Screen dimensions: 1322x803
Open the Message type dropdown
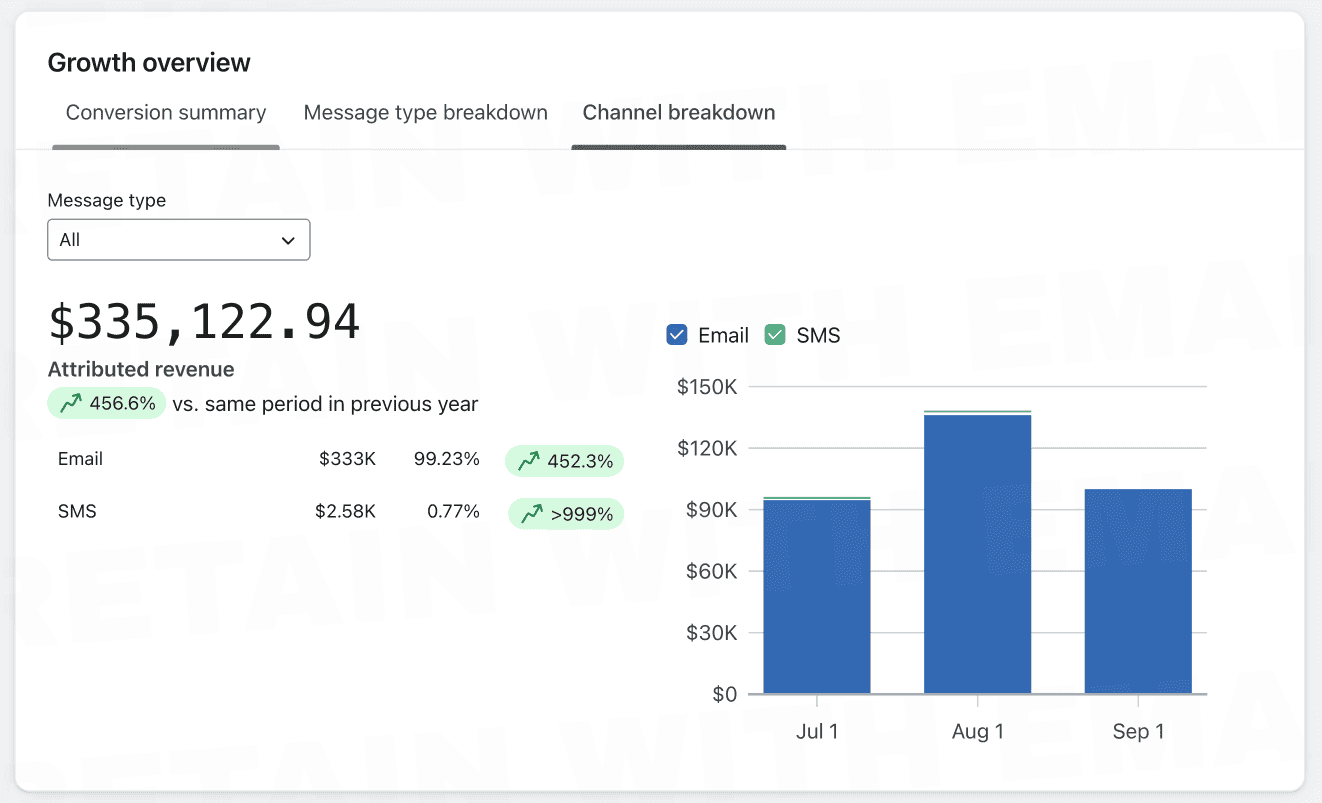tap(179, 240)
